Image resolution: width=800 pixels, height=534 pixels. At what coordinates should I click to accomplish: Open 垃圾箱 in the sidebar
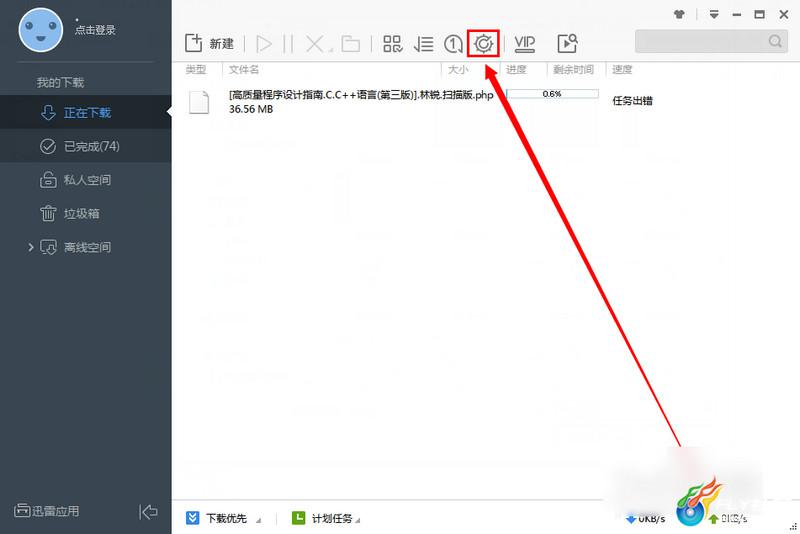coord(86,213)
